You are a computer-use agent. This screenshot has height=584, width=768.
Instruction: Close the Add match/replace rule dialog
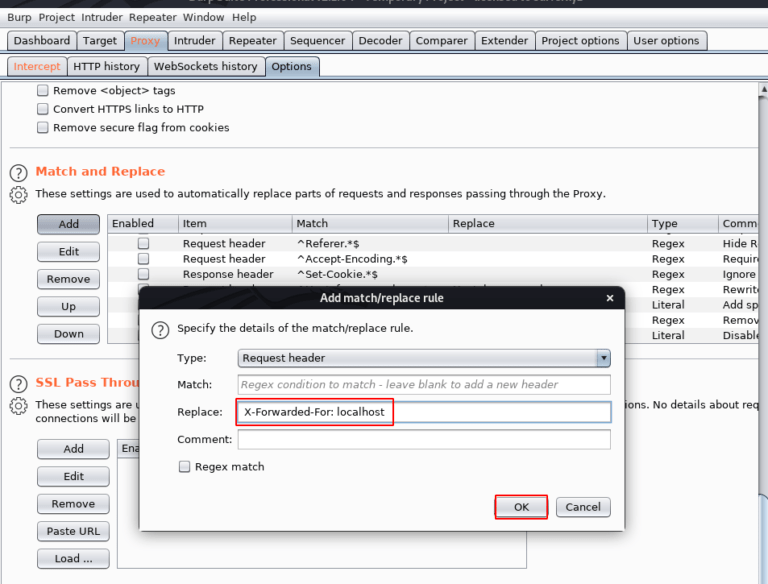pyautogui.click(x=610, y=298)
